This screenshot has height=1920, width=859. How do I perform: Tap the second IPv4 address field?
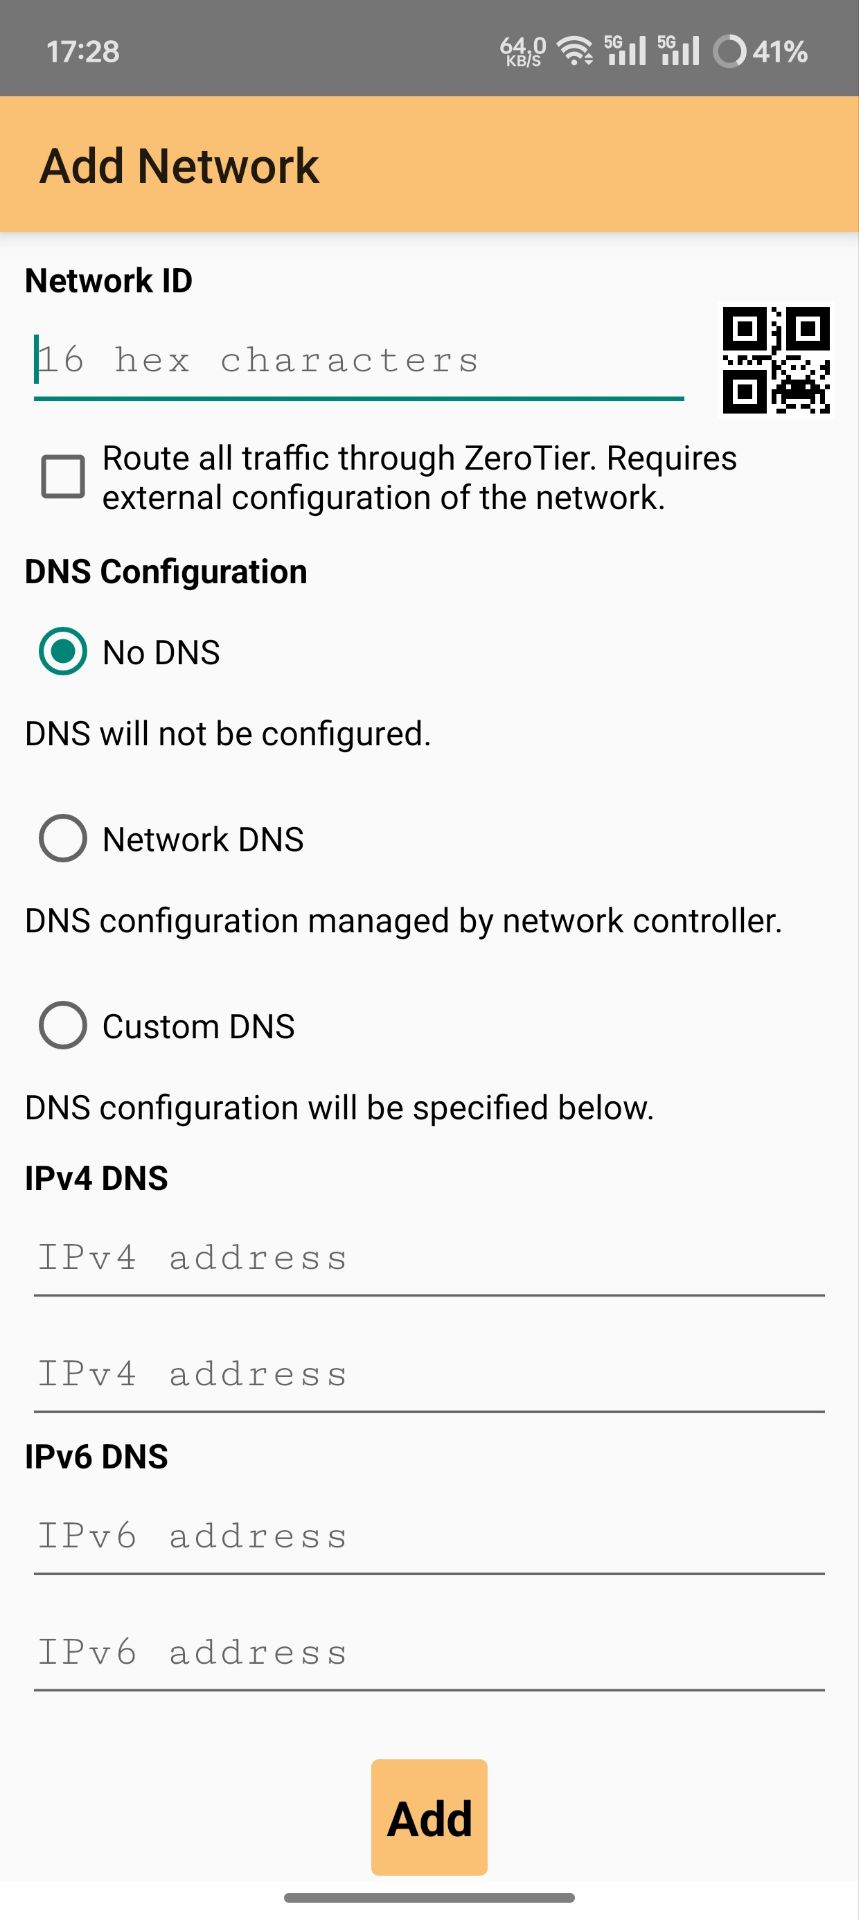[x=429, y=1376]
